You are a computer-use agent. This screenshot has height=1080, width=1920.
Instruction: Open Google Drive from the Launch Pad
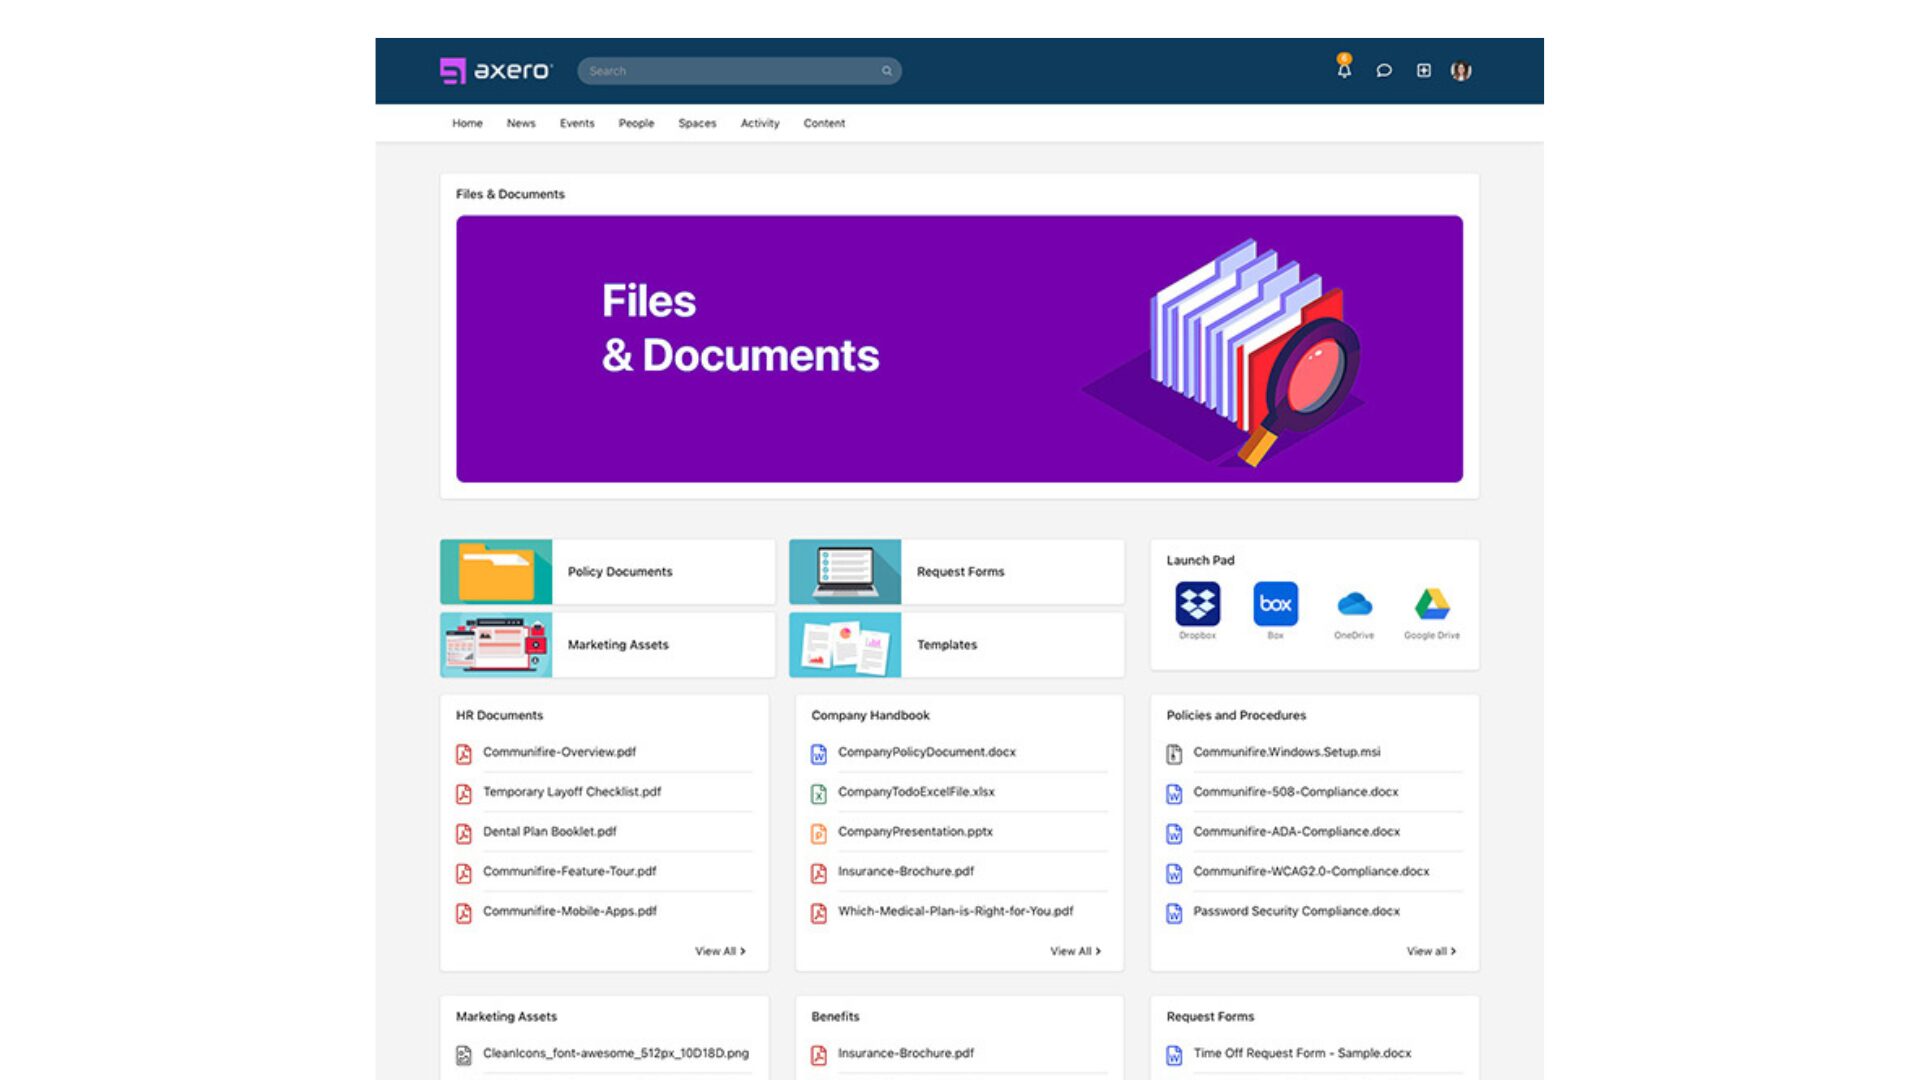[1431, 603]
